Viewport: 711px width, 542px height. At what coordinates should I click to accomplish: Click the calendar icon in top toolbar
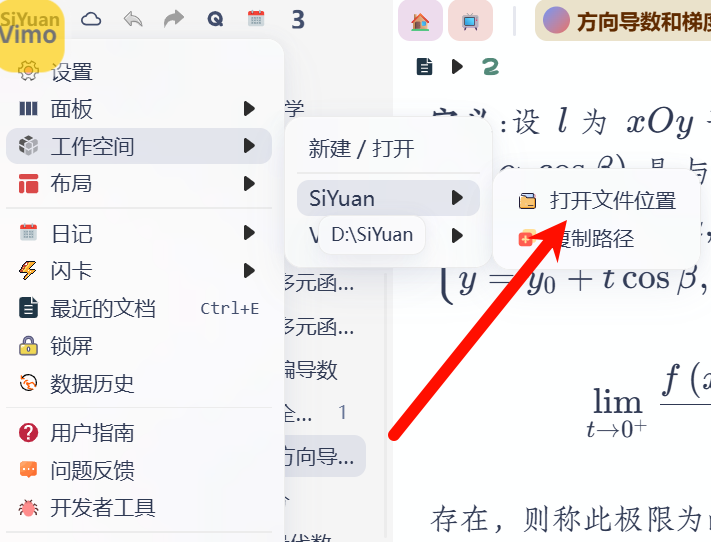click(256, 19)
